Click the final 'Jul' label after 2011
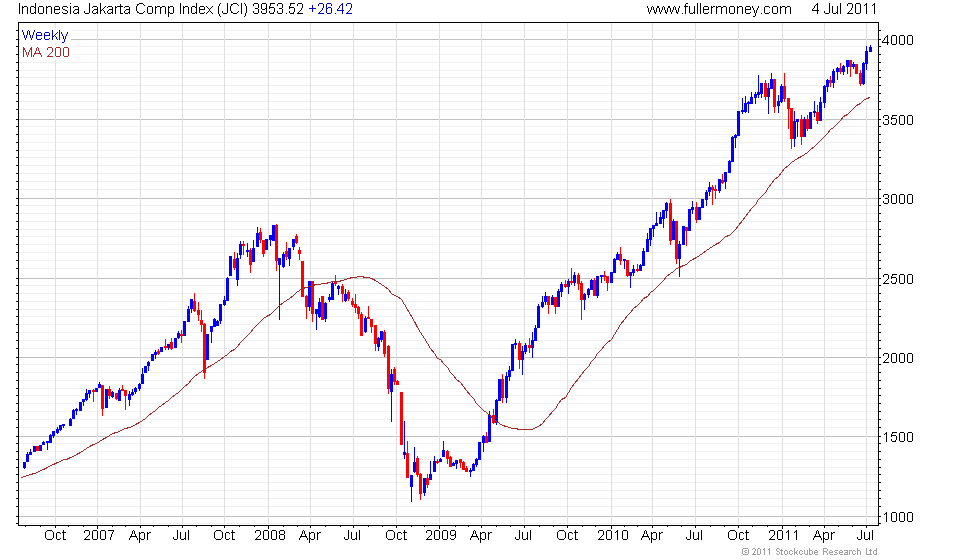 tap(865, 536)
